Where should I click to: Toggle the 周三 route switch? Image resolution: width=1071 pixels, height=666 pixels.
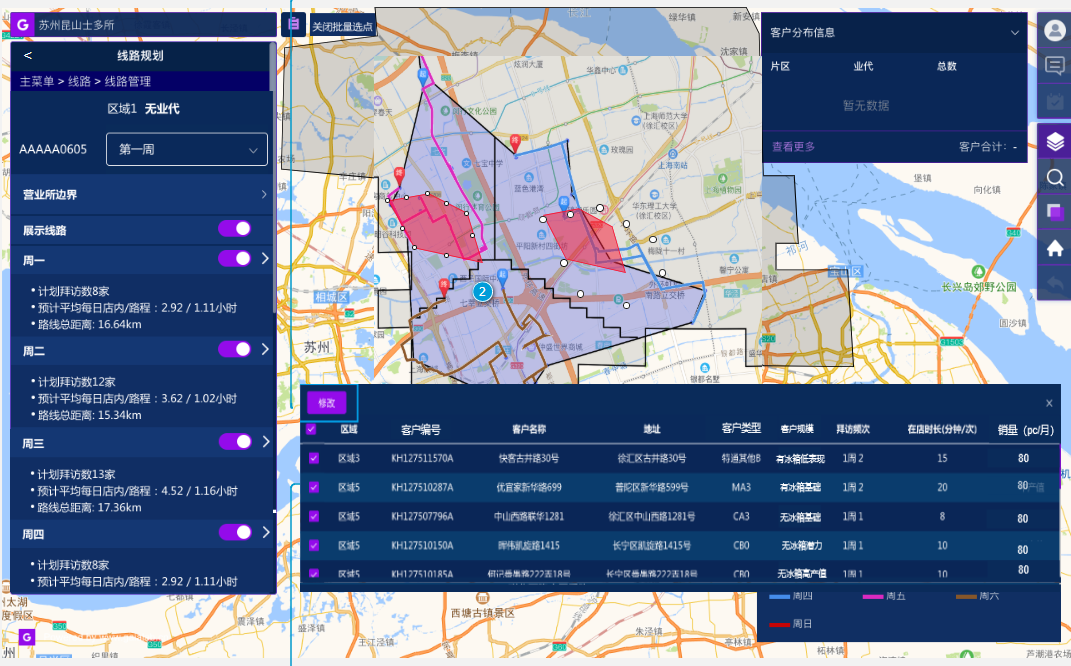[234, 442]
